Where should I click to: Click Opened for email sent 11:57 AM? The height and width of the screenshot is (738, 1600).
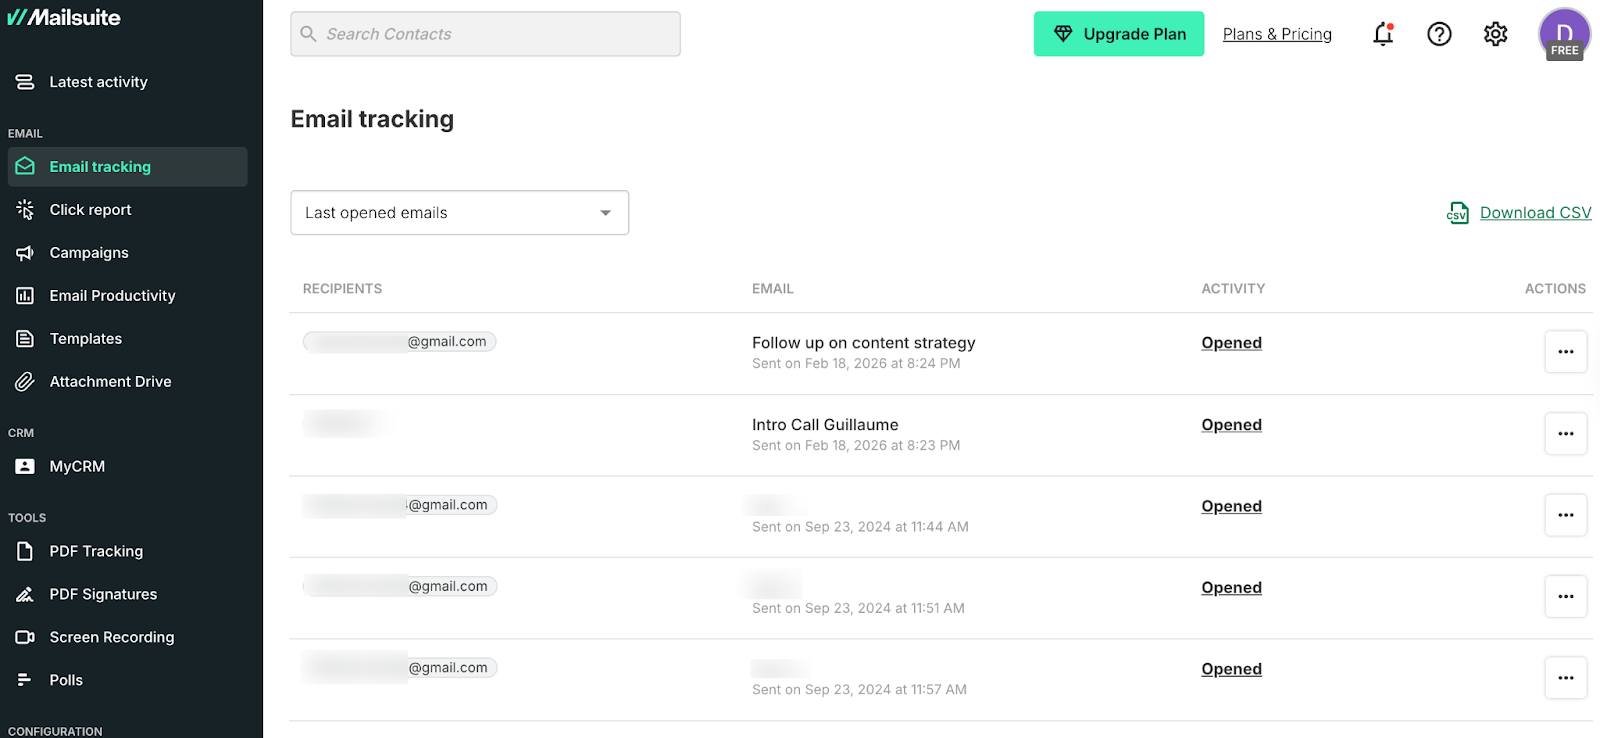pyautogui.click(x=1231, y=669)
